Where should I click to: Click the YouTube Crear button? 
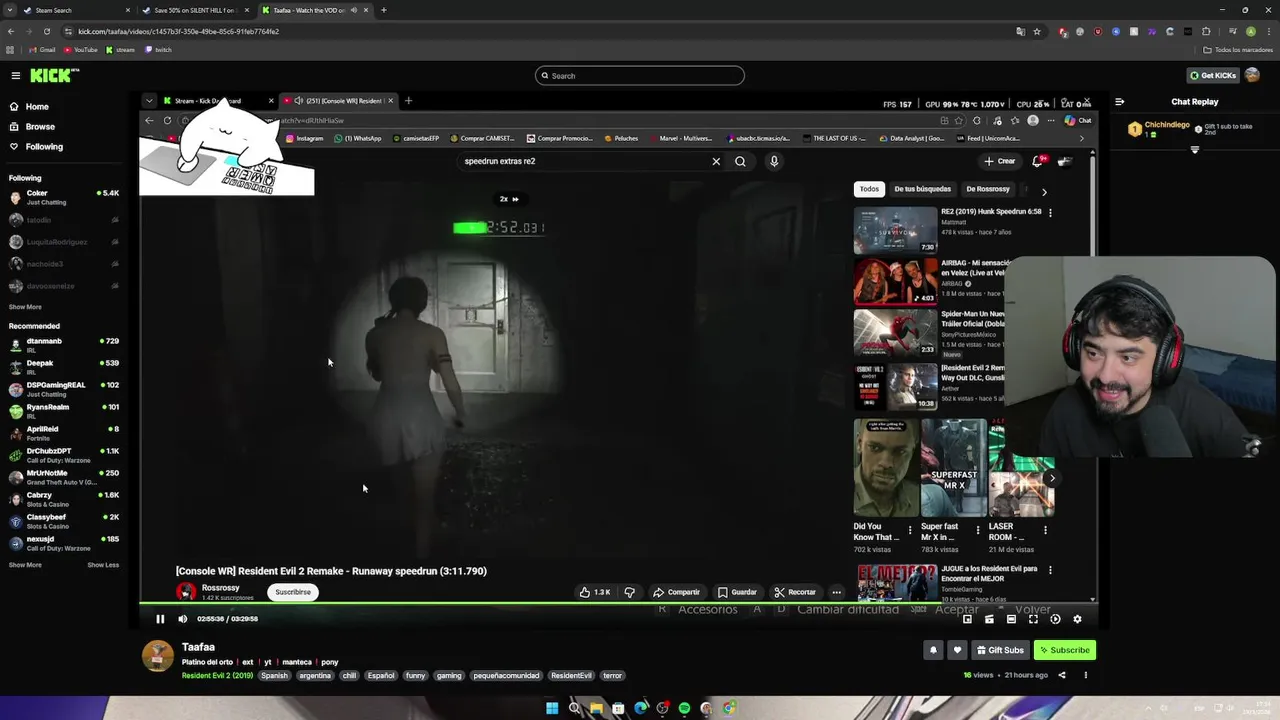coord(1000,161)
